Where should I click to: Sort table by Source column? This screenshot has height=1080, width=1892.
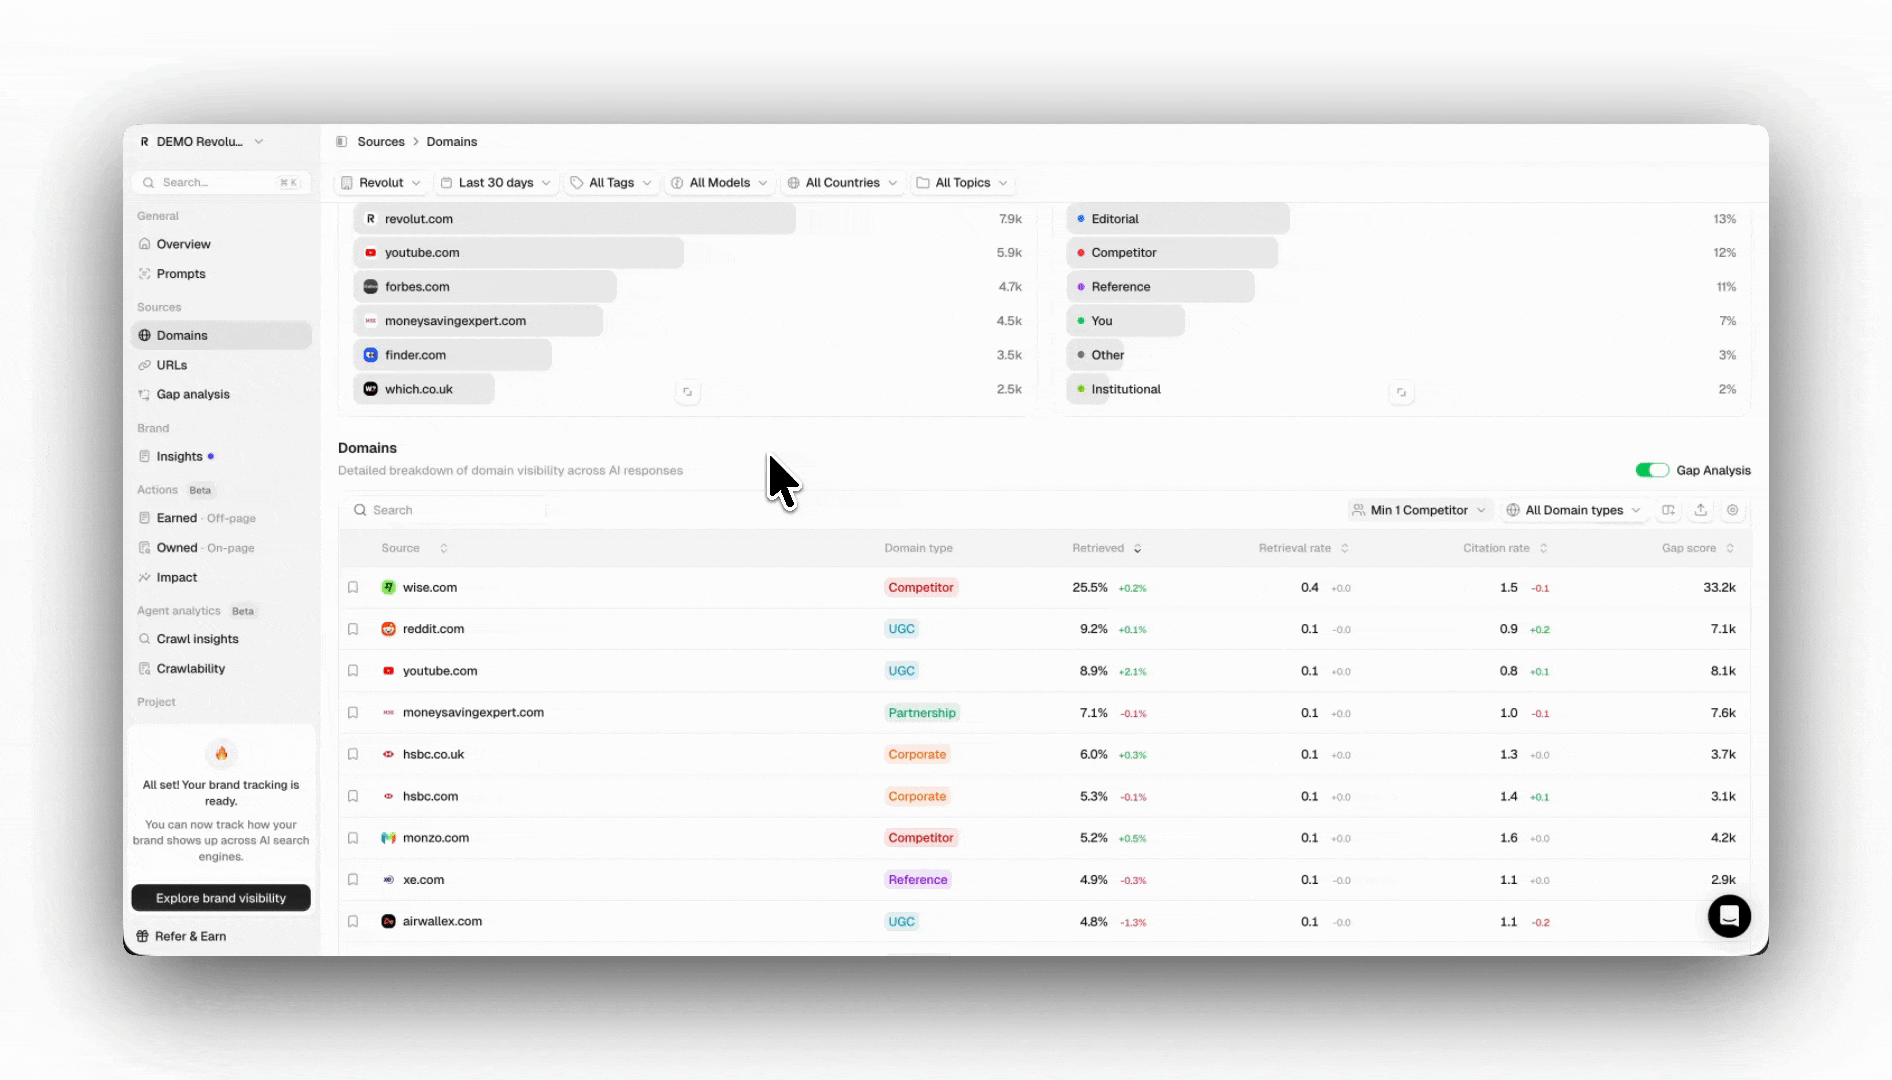click(x=414, y=548)
